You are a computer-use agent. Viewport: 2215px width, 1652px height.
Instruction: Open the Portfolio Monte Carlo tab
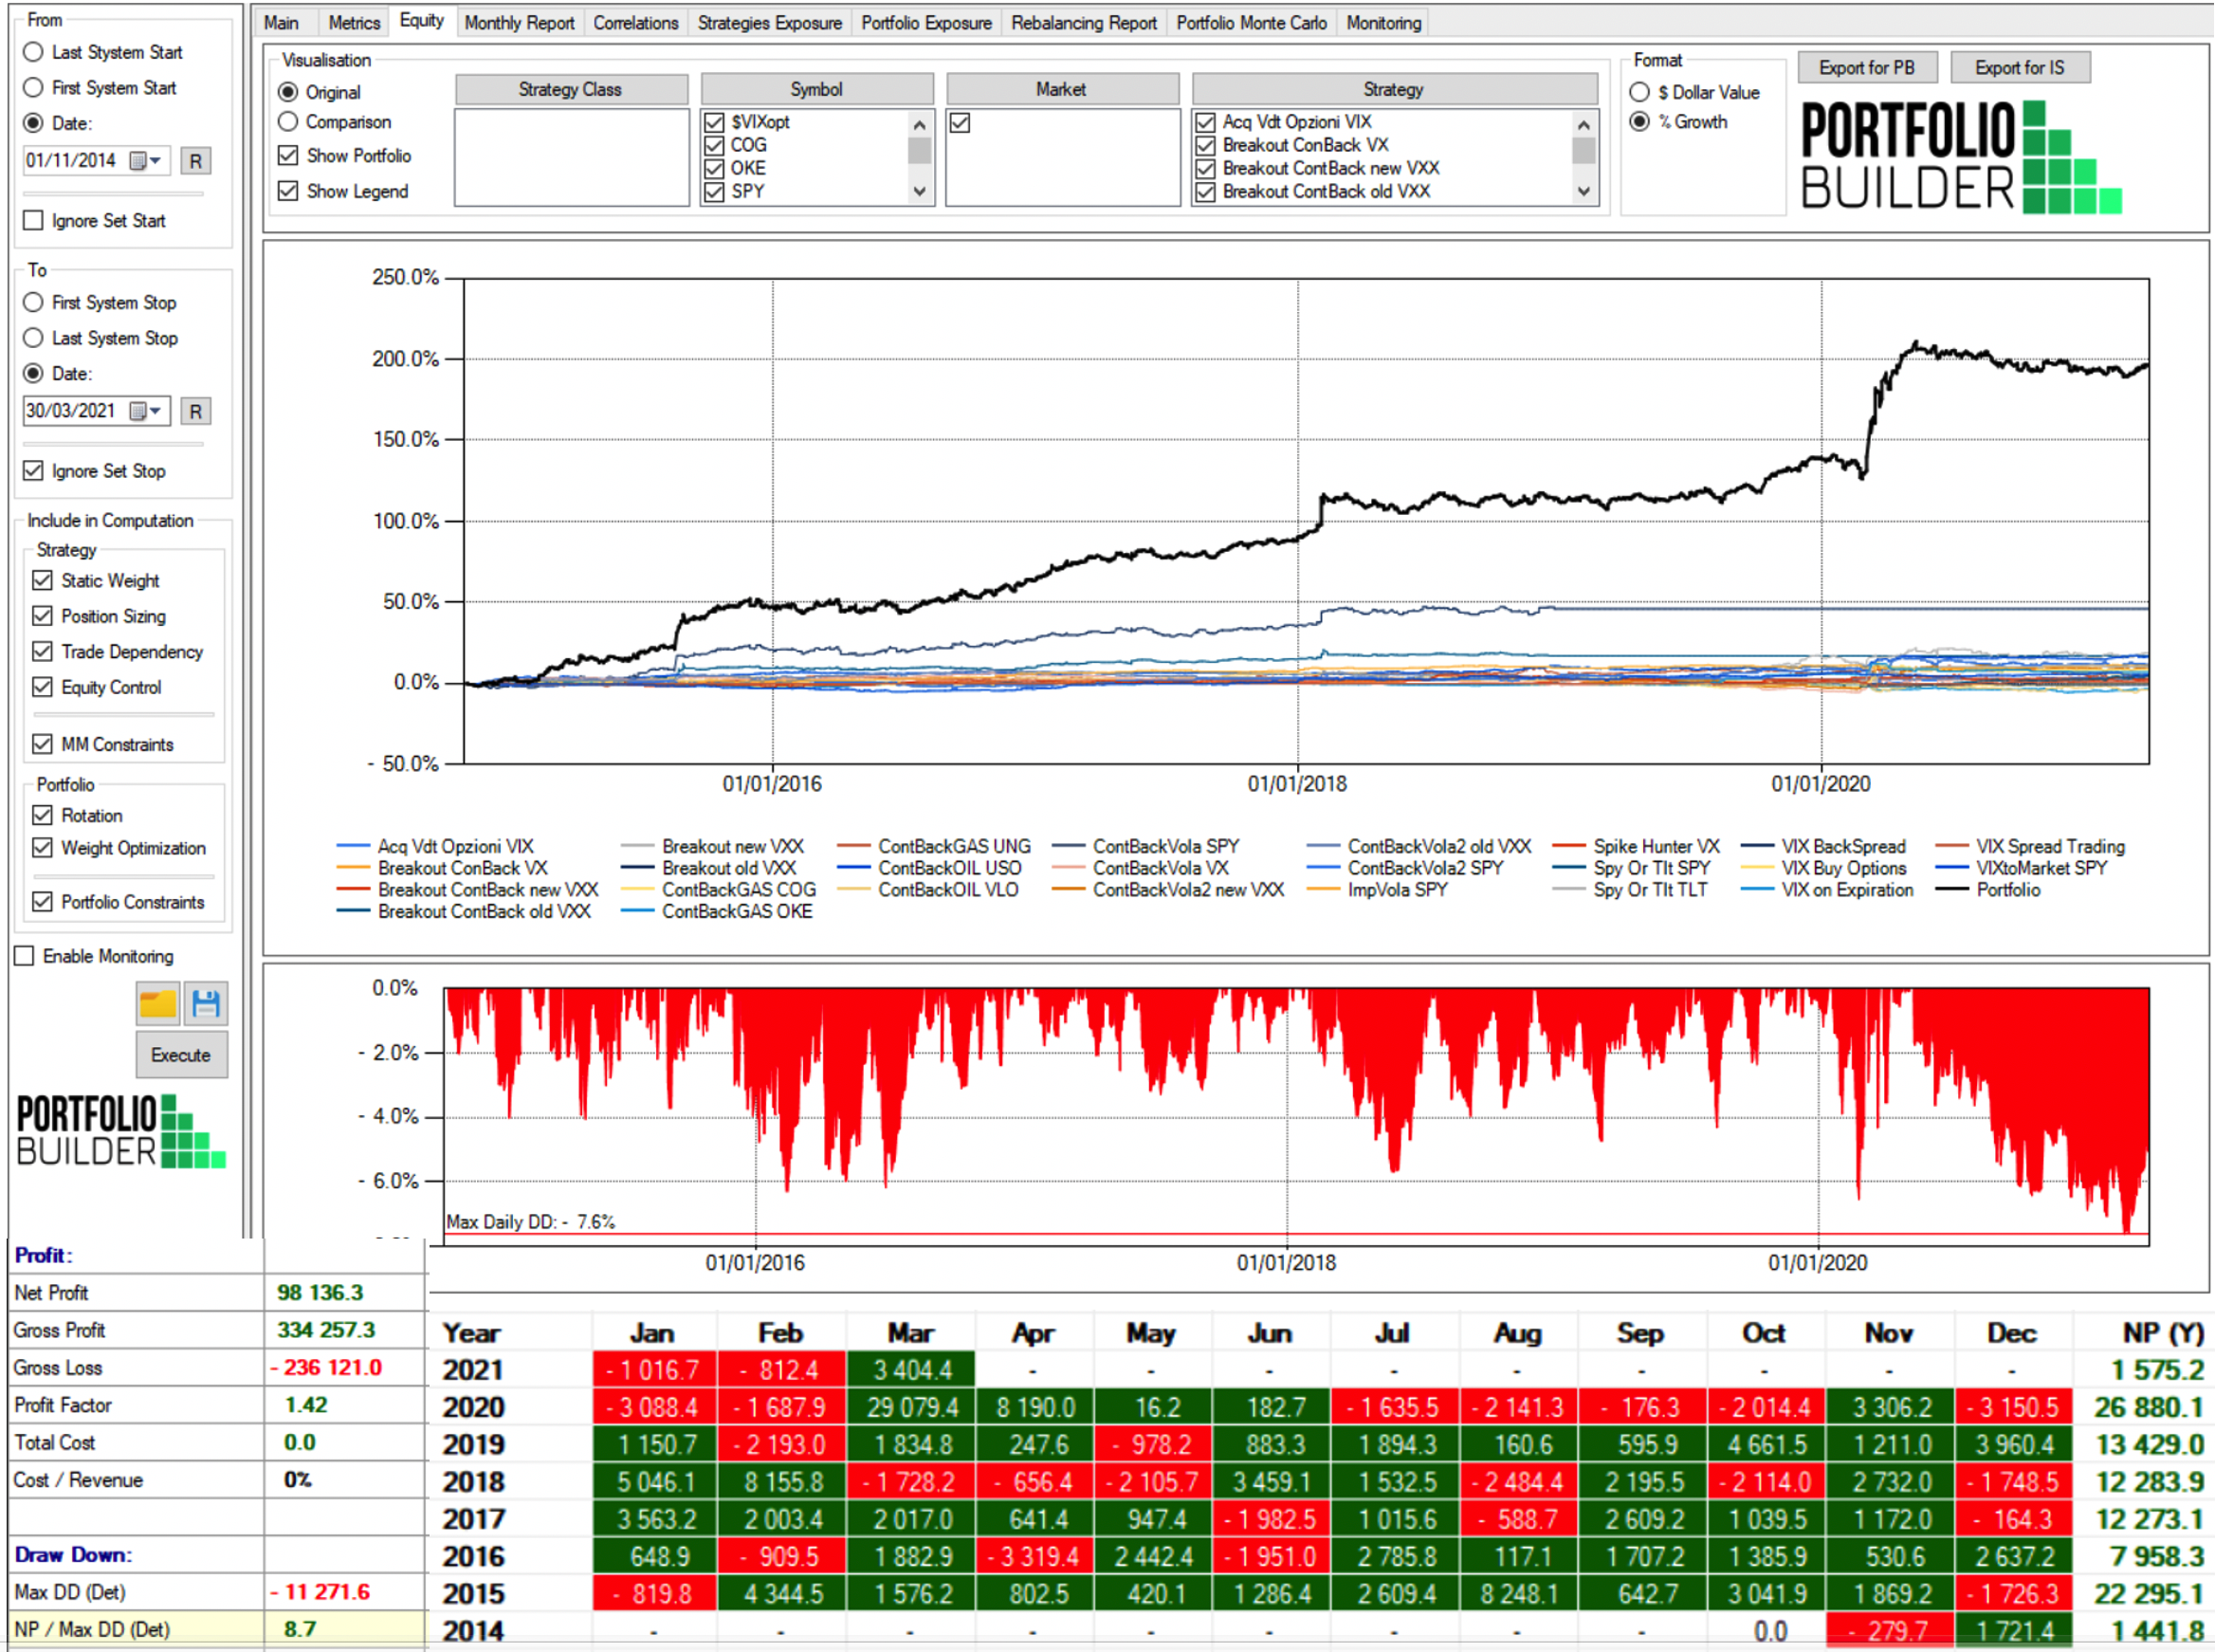1251,22
